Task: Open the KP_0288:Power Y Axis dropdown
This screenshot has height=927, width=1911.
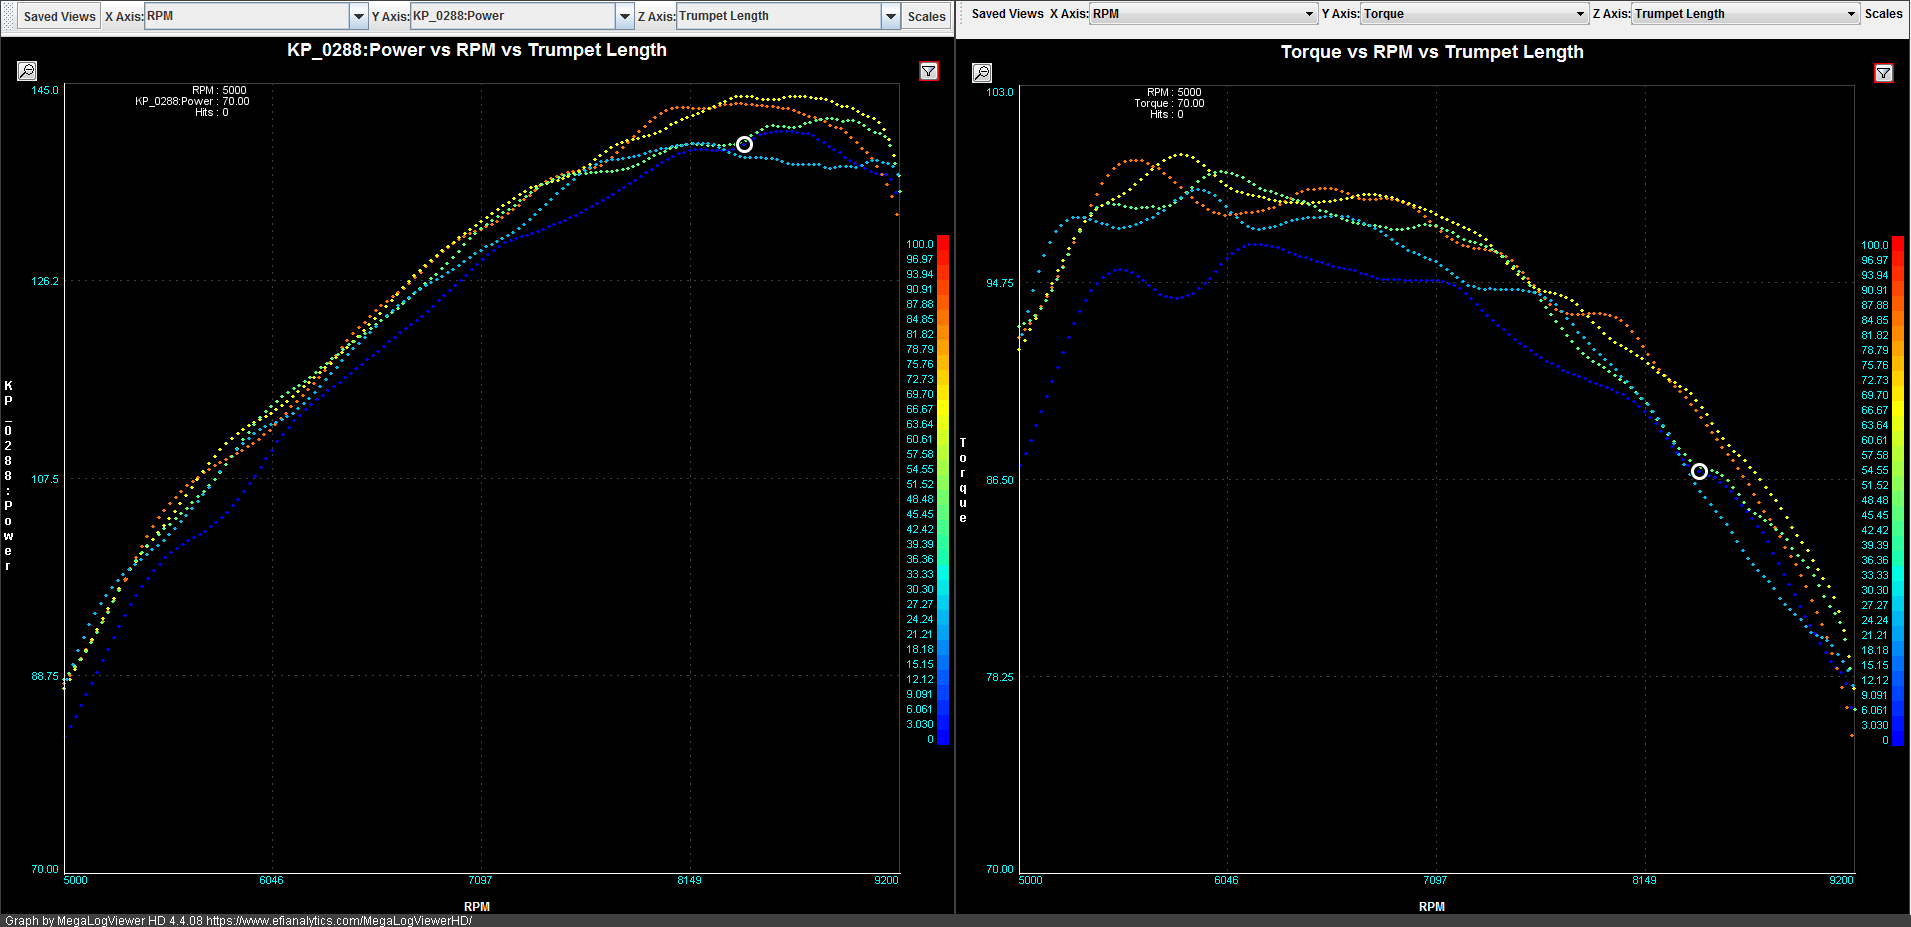Action: point(624,16)
